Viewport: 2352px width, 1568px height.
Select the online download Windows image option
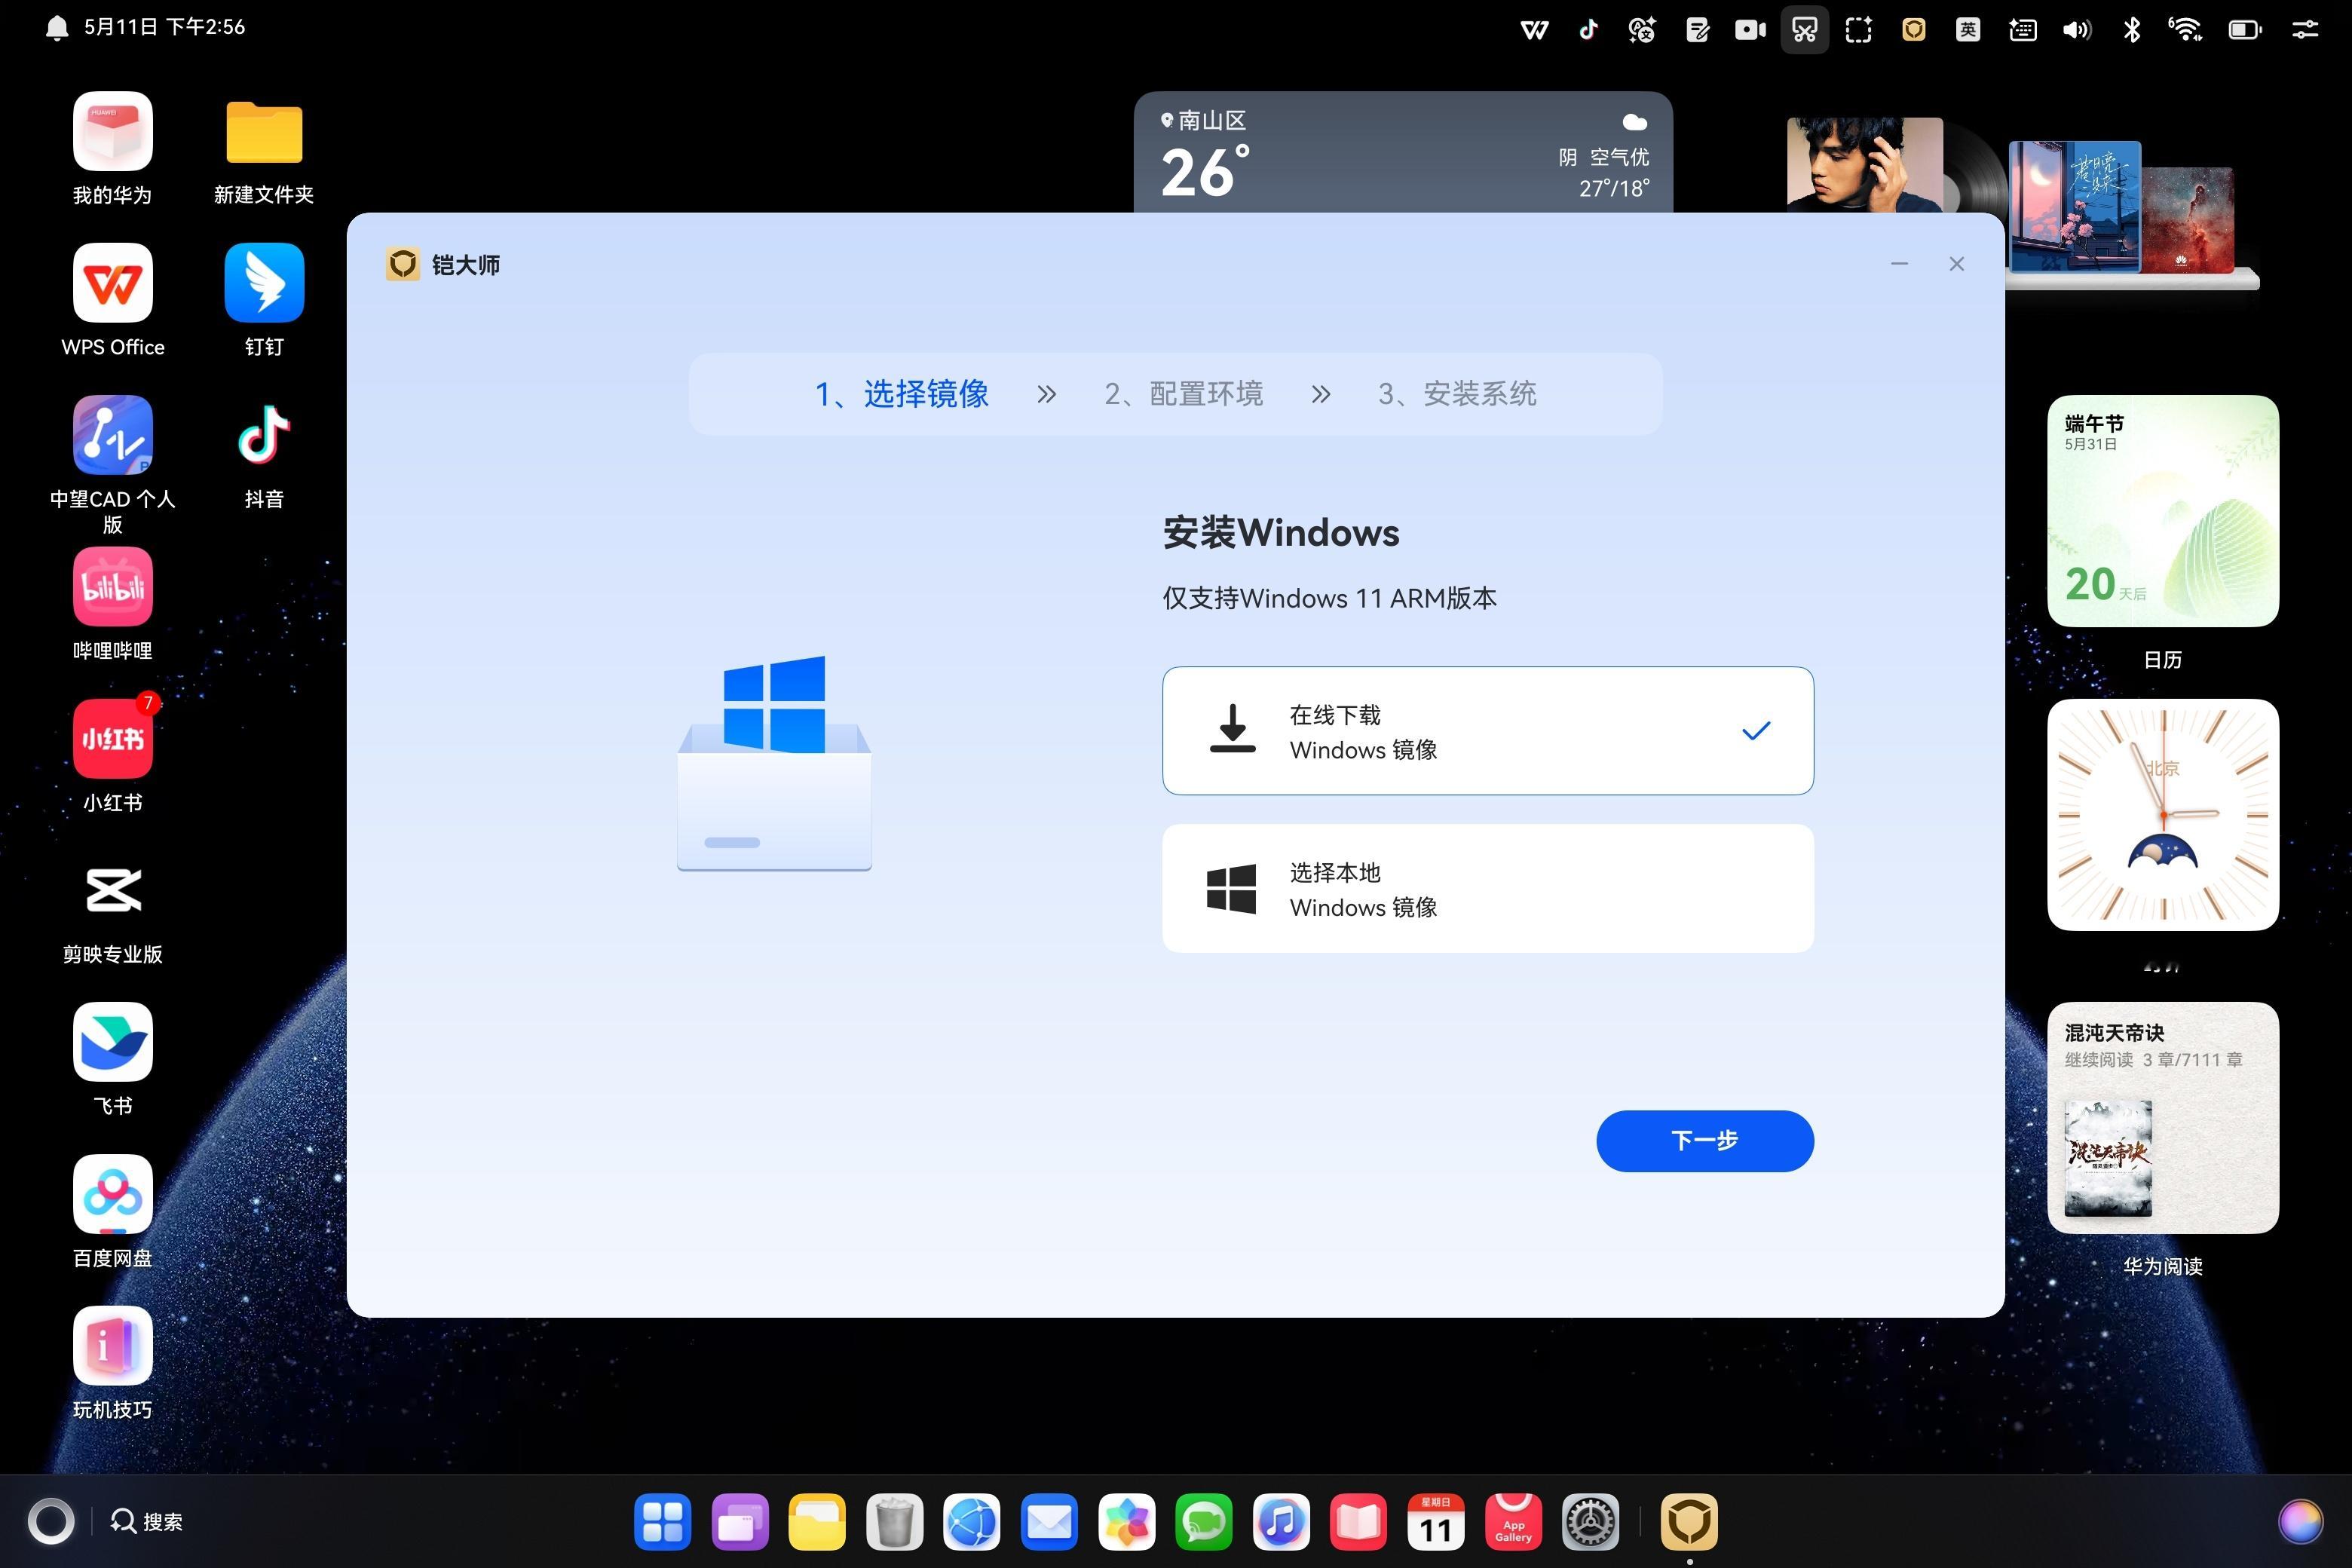coord(1488,731)
